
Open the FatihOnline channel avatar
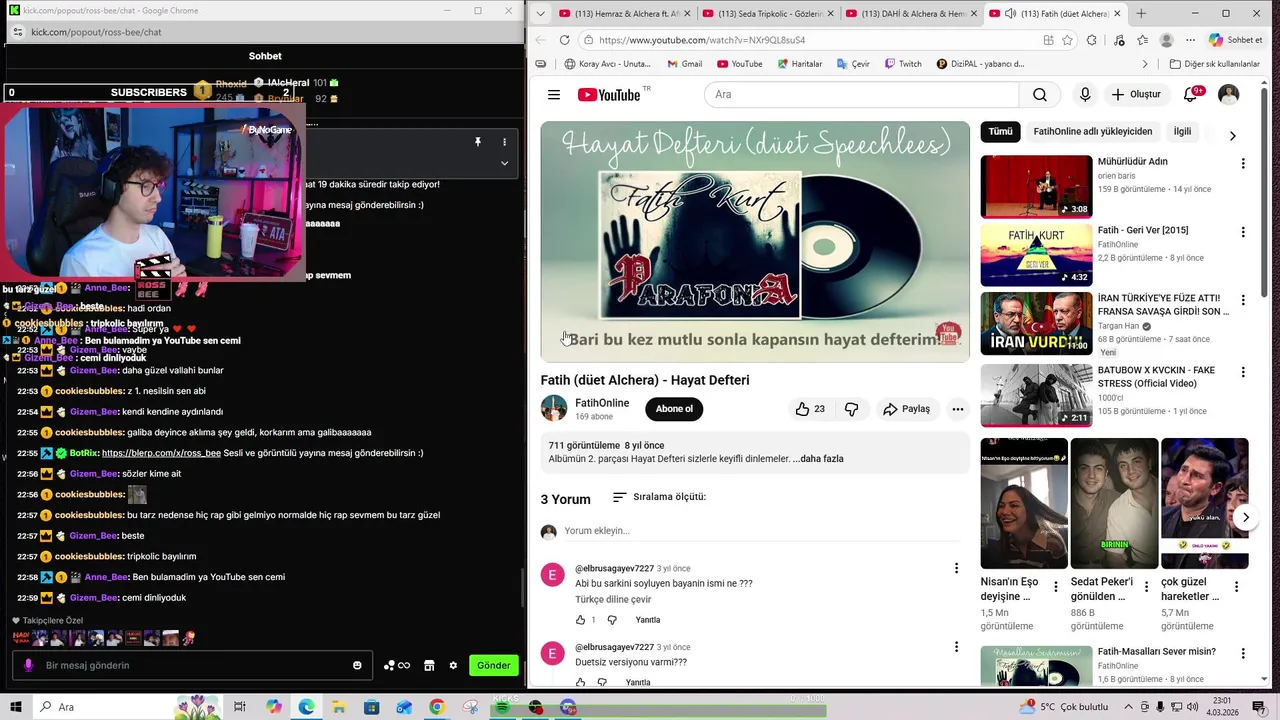point(554,408)
